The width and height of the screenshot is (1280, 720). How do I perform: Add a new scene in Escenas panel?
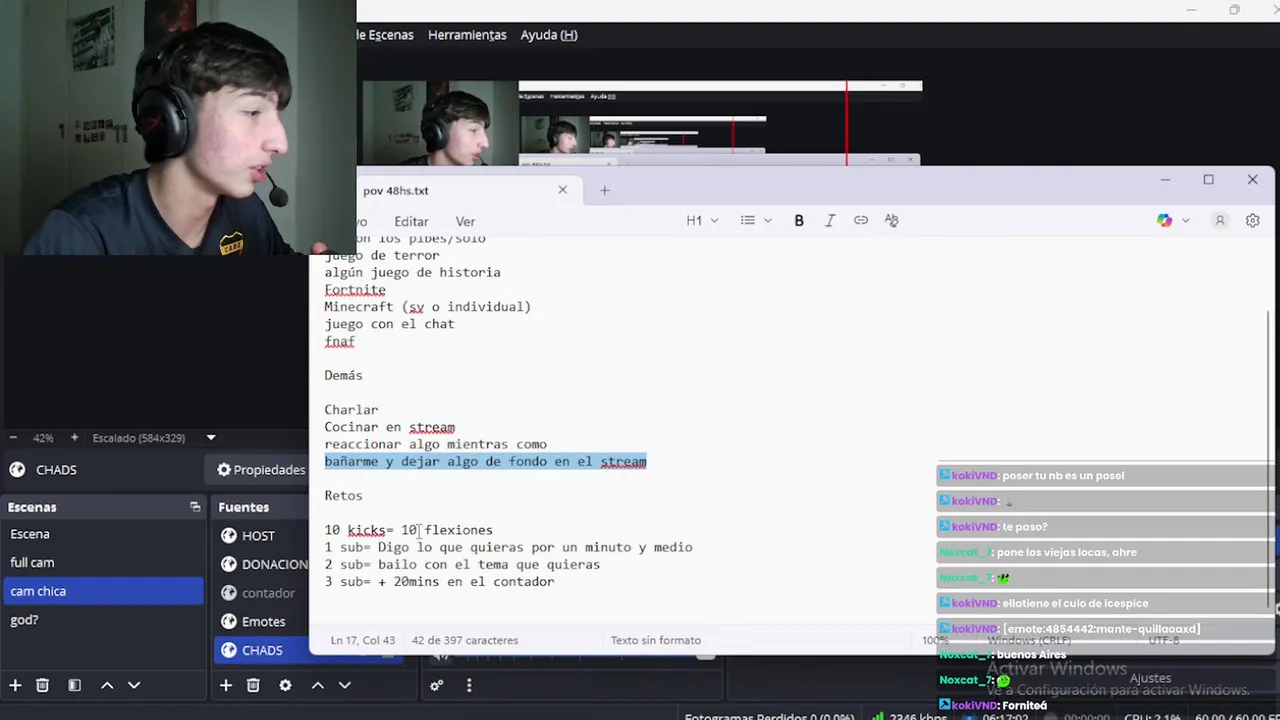point(15,685)
